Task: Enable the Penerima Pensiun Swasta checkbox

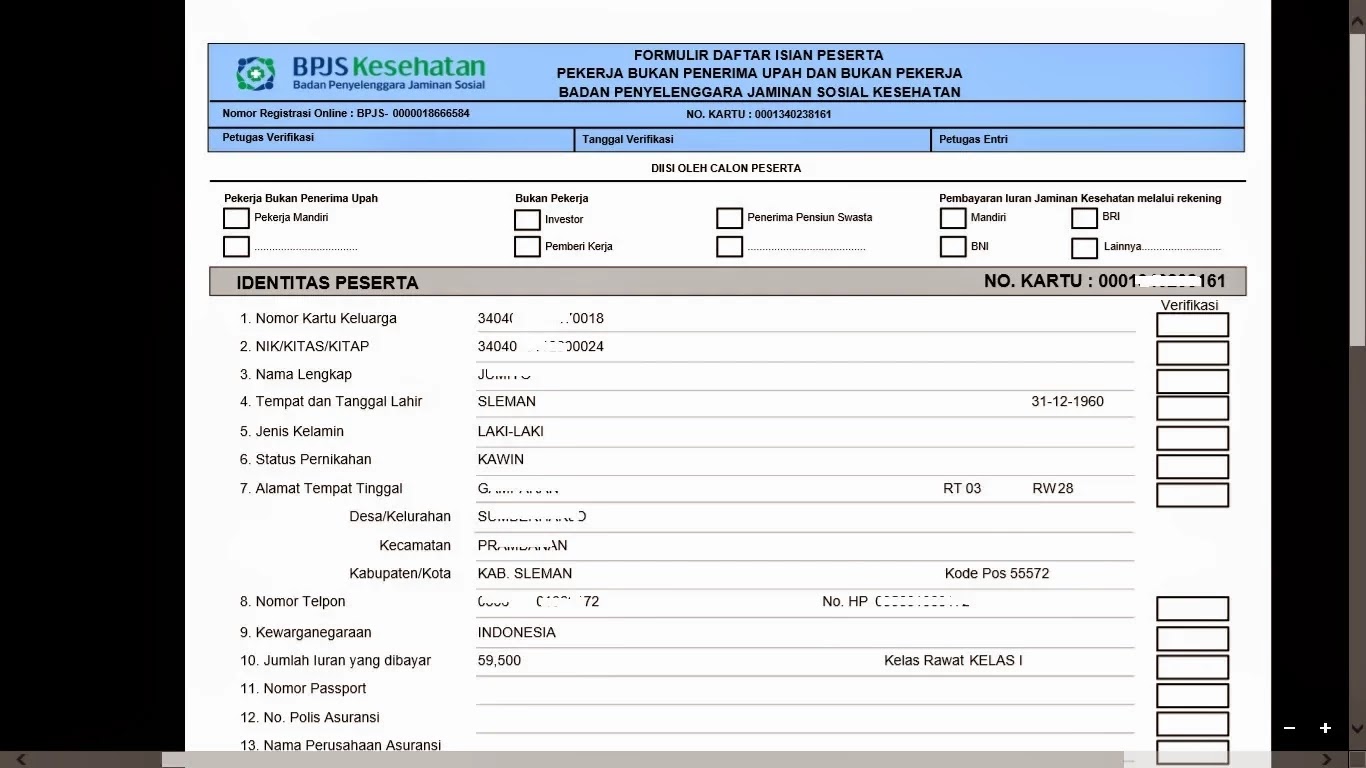Action: [x=729, y=218]
